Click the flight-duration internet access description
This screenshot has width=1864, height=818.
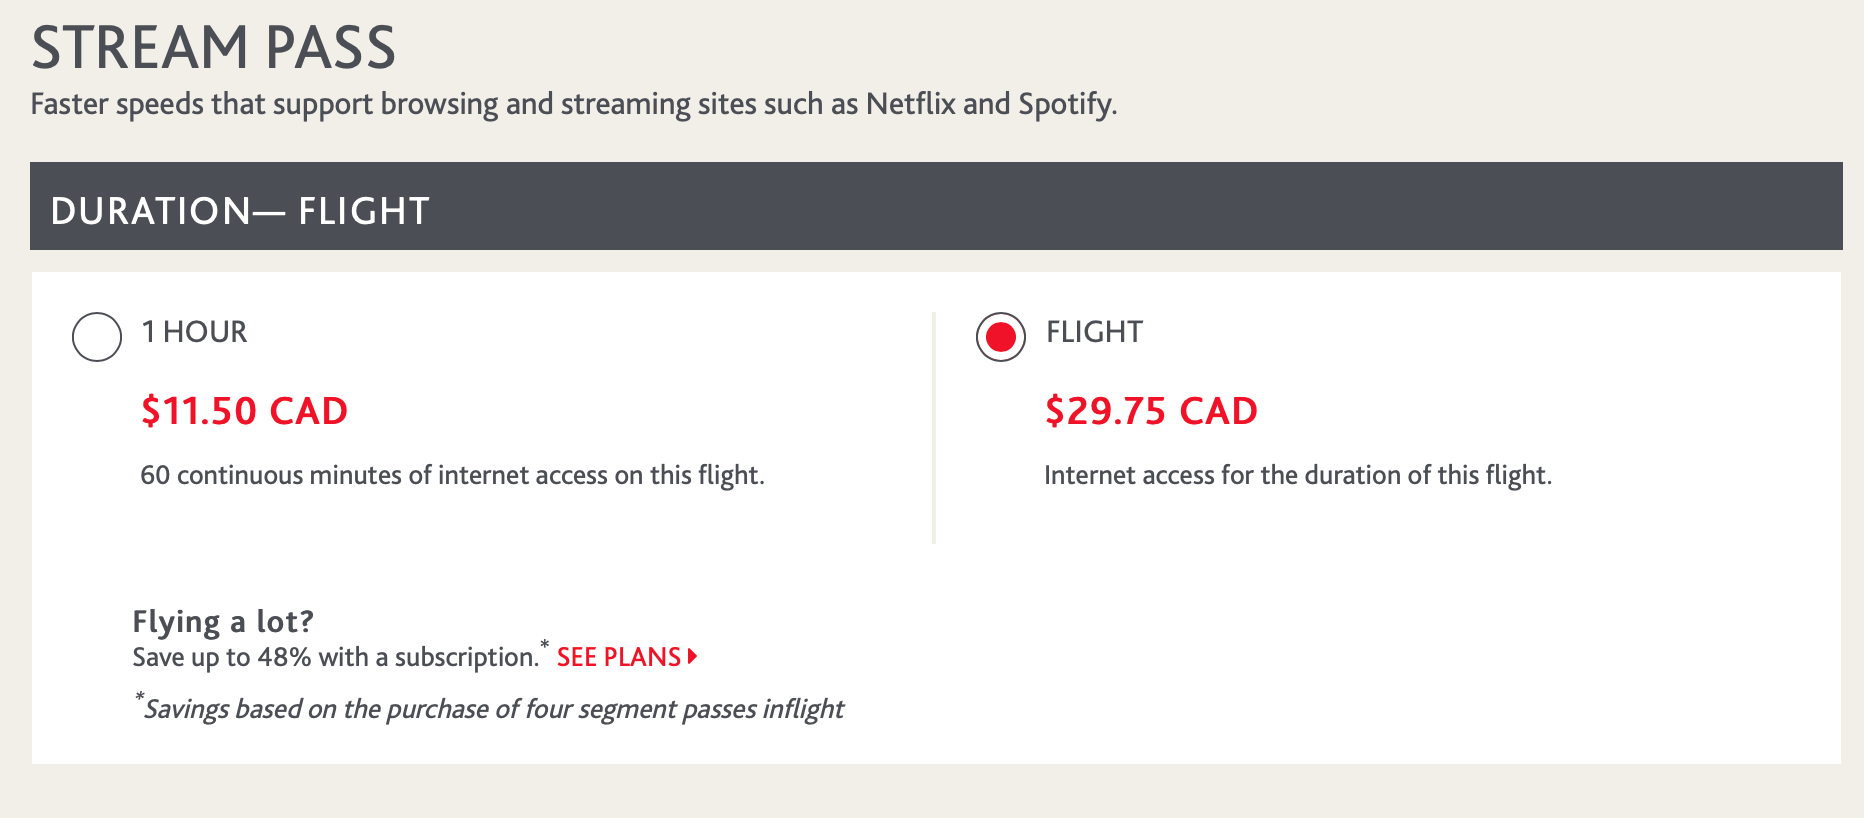coord(1298,475)
